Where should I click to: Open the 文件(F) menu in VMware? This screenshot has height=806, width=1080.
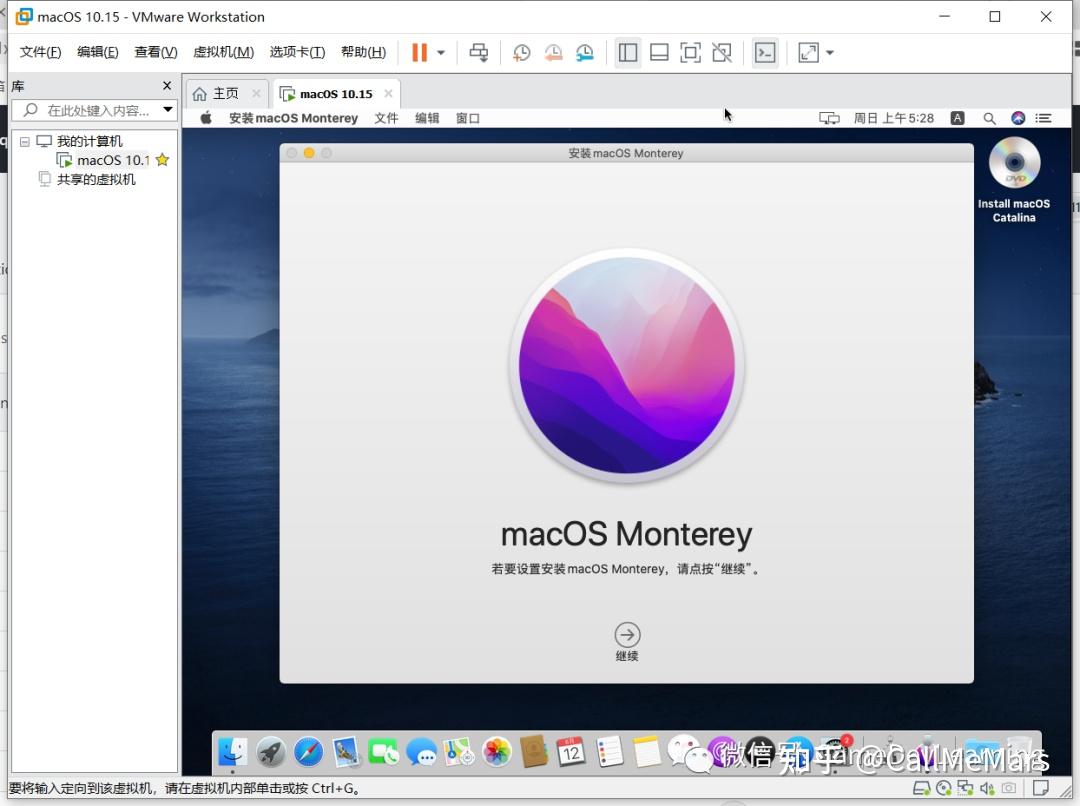40,52
